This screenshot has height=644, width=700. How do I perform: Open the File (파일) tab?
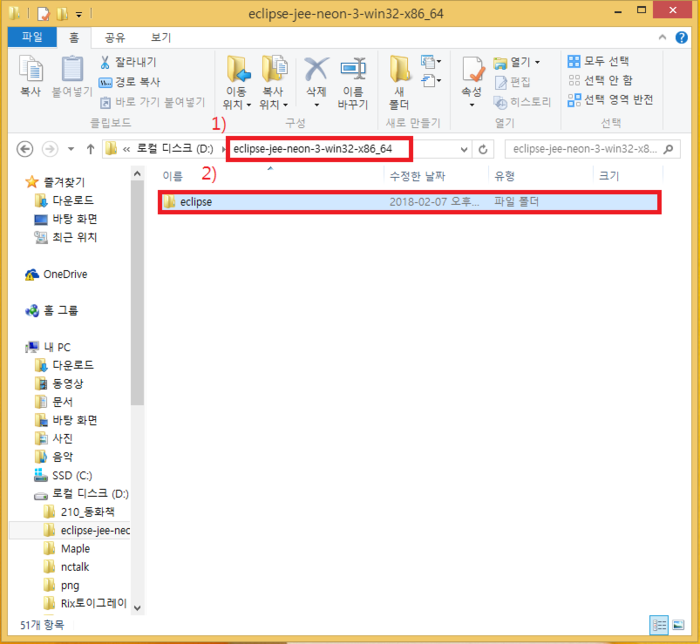[32, 37]
